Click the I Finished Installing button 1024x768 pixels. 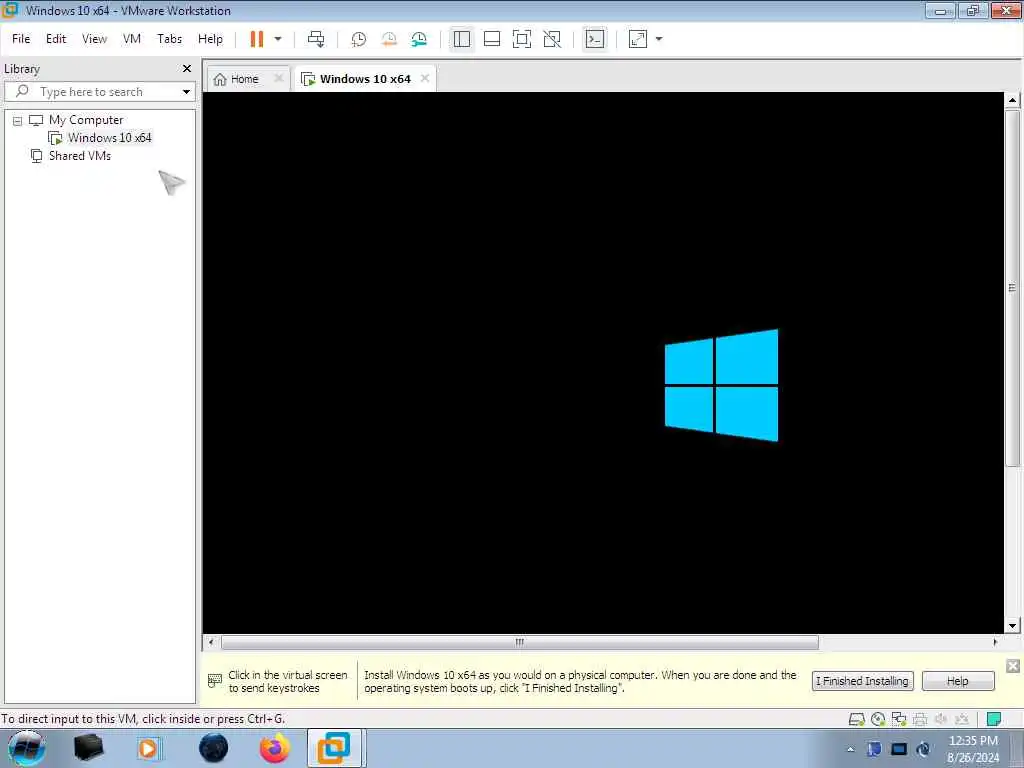pos(863,681)
